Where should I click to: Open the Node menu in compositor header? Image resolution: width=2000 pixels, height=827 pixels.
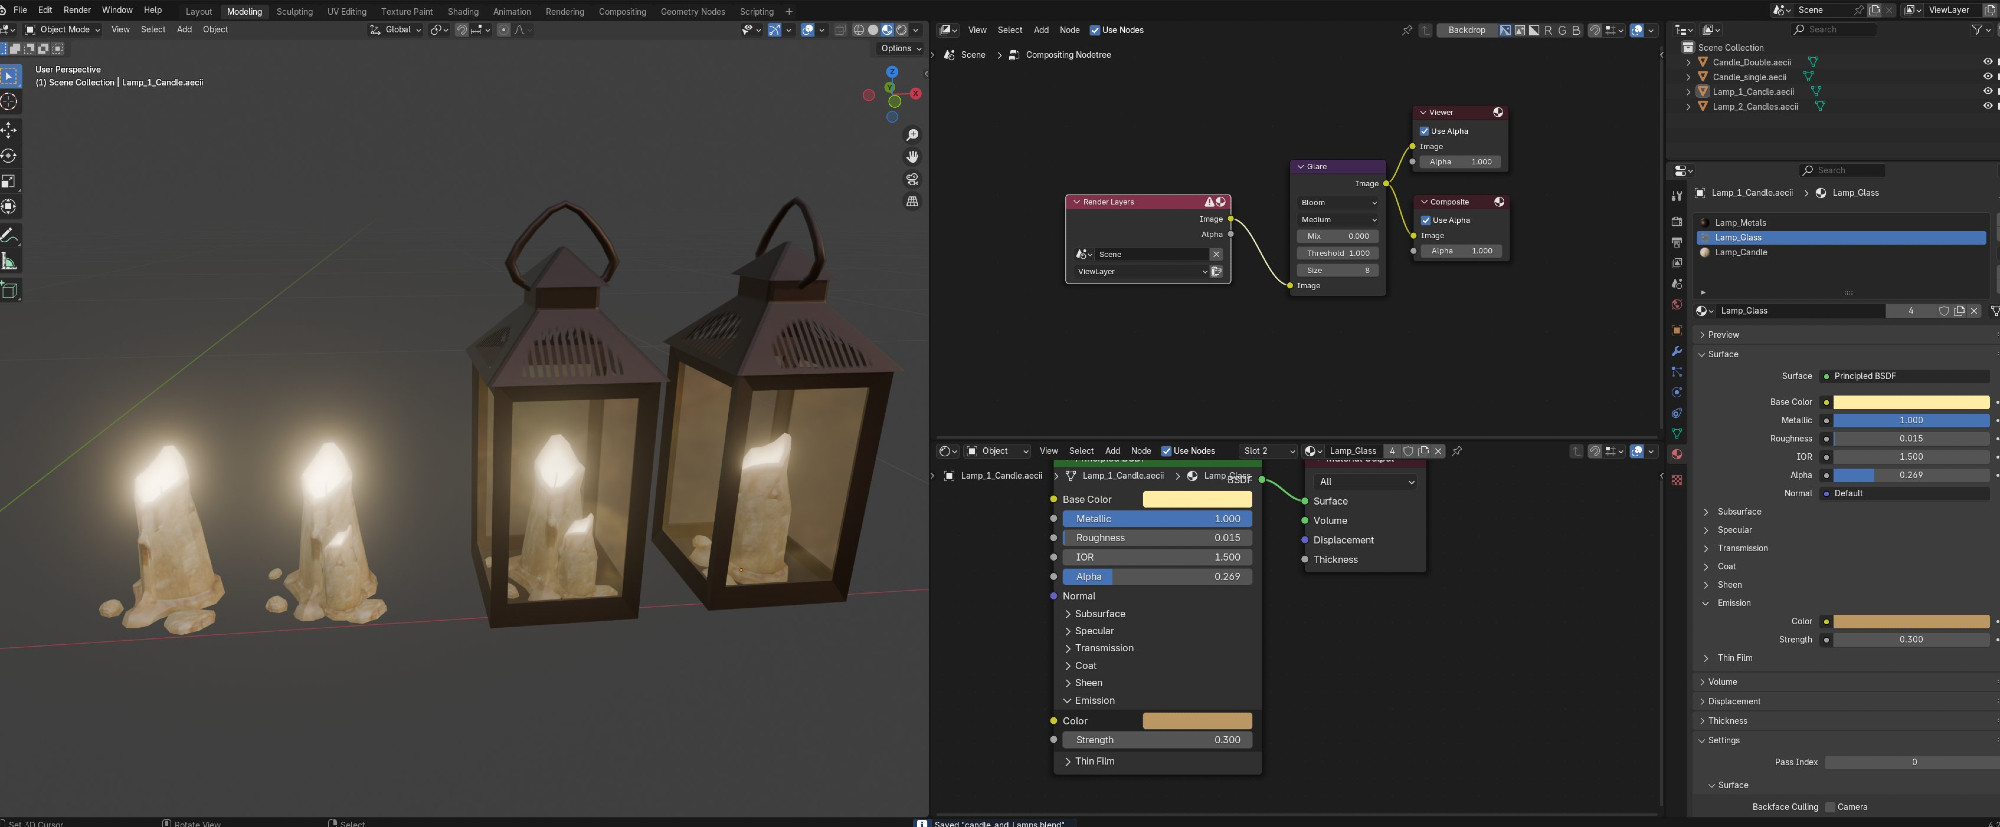coord(1069,30)
